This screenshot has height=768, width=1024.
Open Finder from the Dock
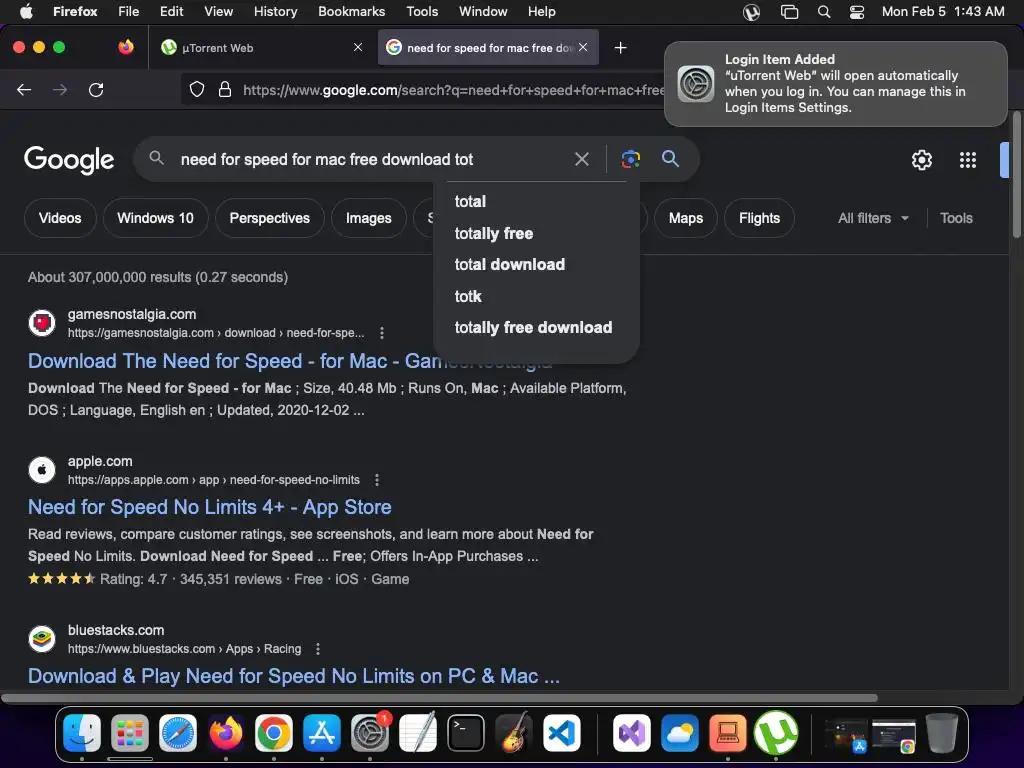82,733
